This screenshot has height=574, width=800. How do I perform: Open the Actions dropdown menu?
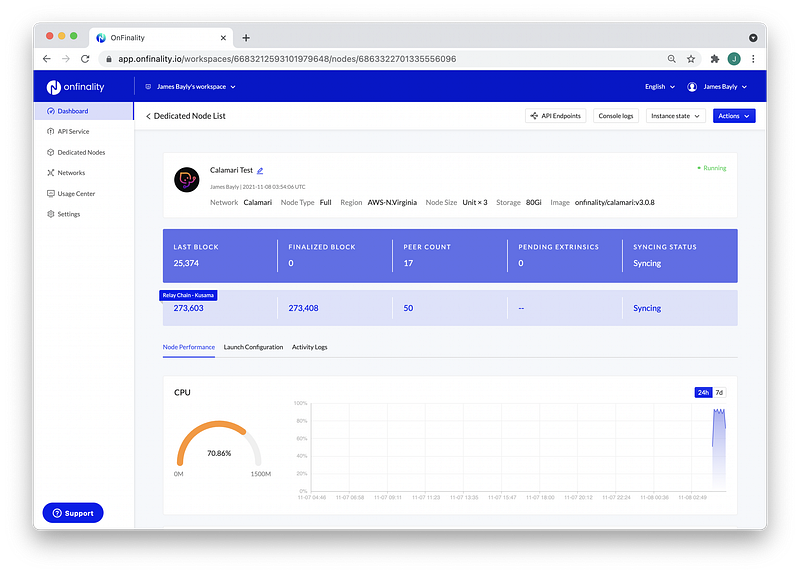(734, 116)
